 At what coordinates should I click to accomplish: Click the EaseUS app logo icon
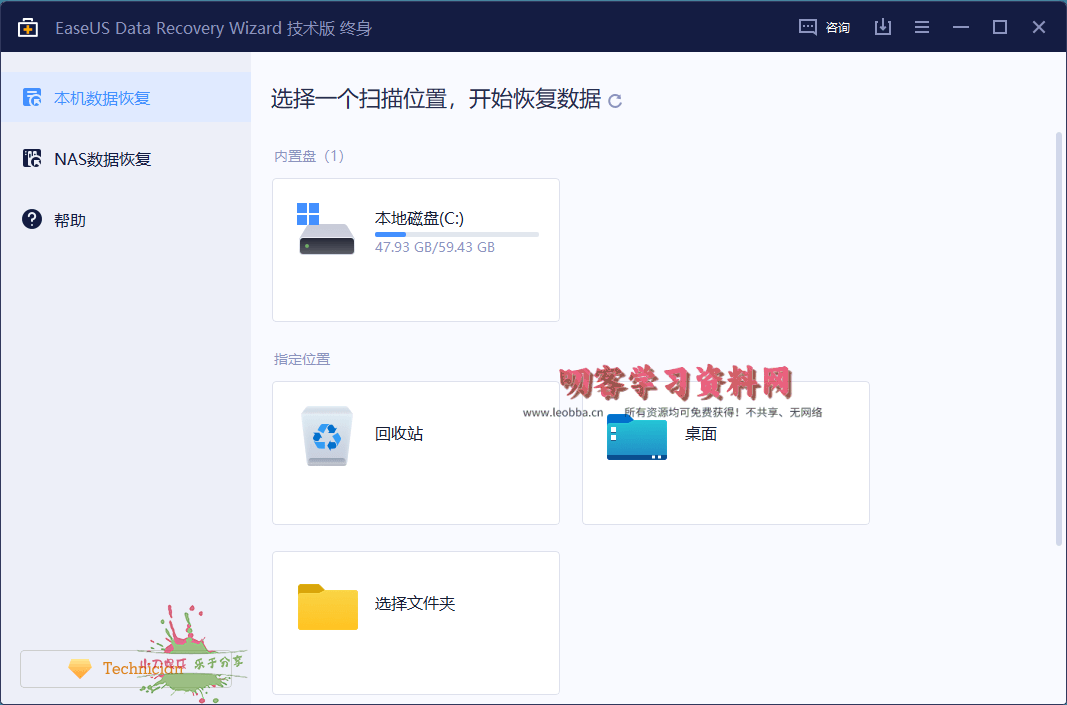coord(28,27)
